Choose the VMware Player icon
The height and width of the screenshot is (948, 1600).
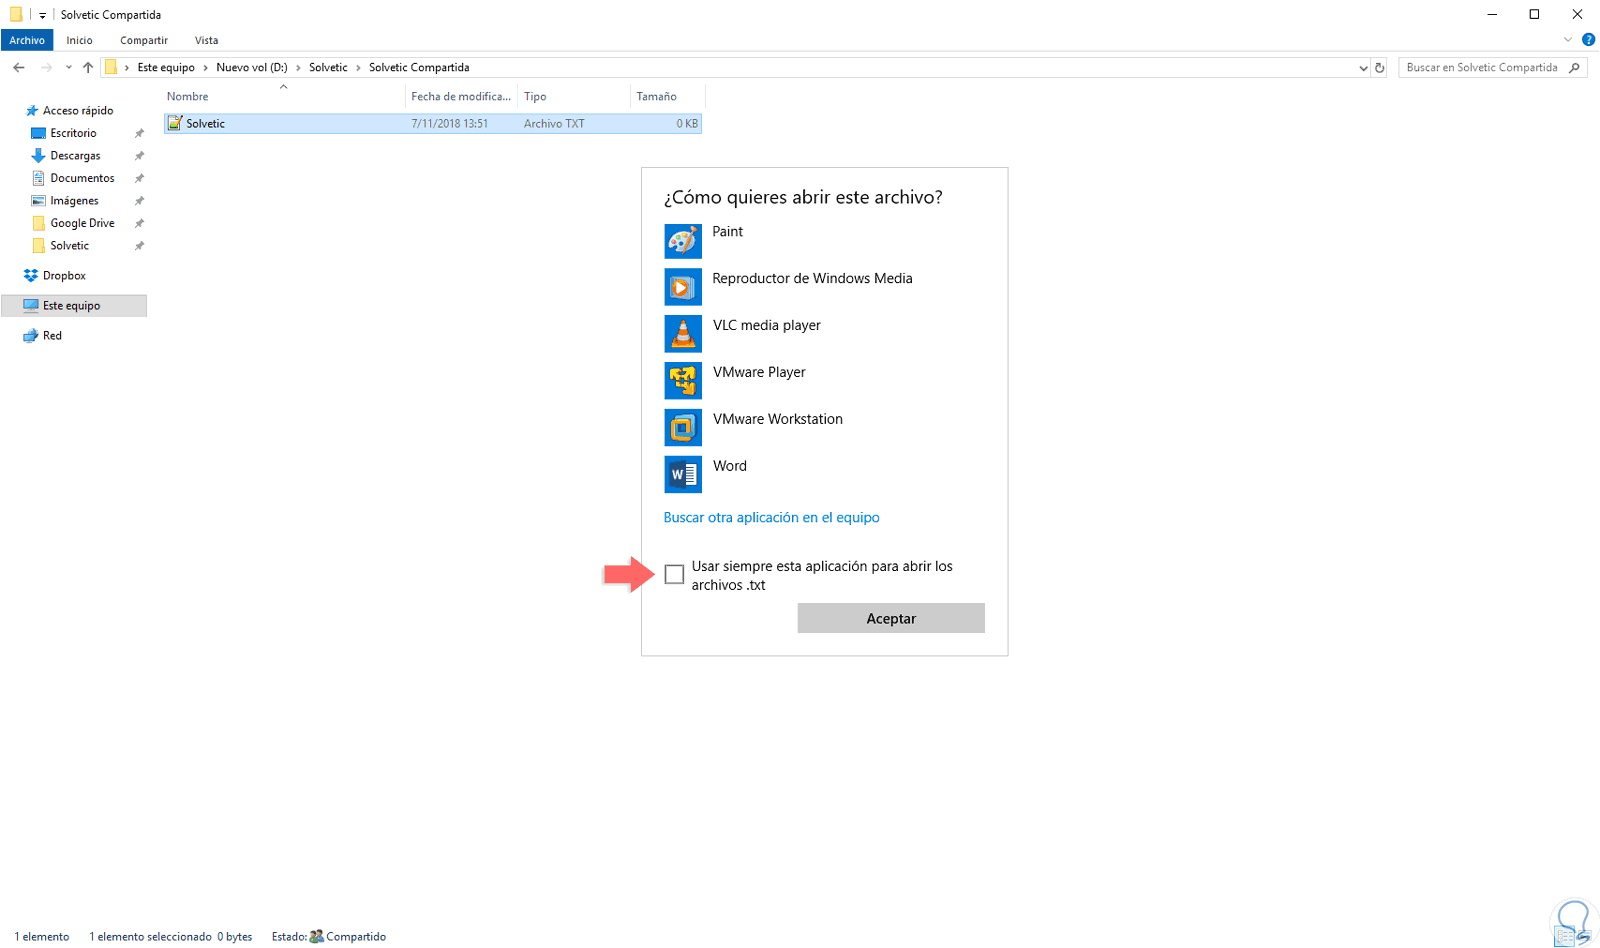tap(683, 381)
